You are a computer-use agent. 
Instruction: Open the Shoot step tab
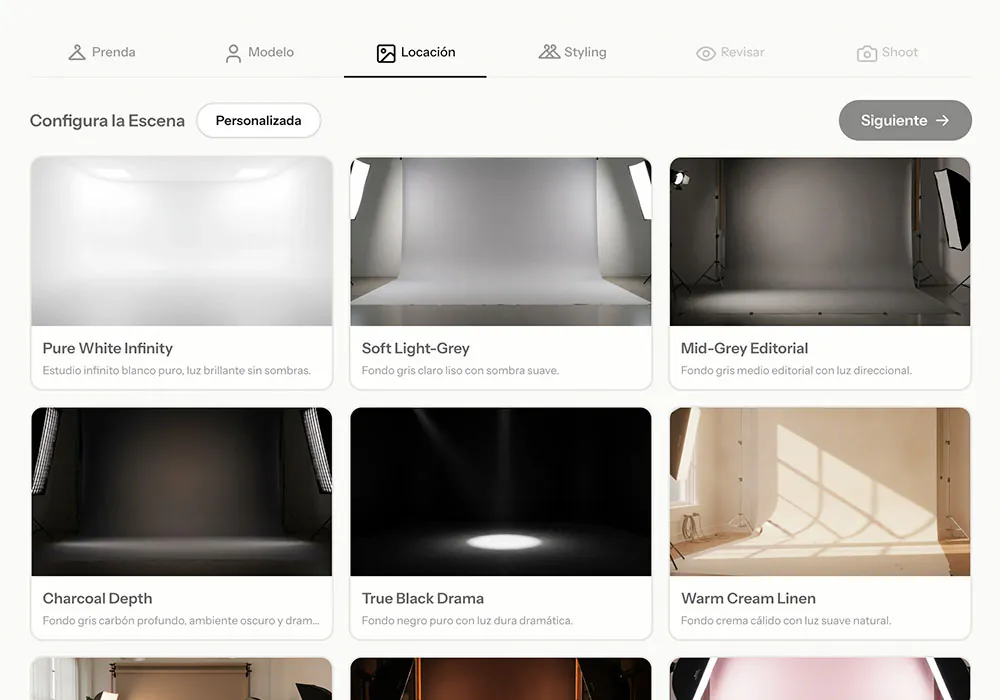click(887, 52)
